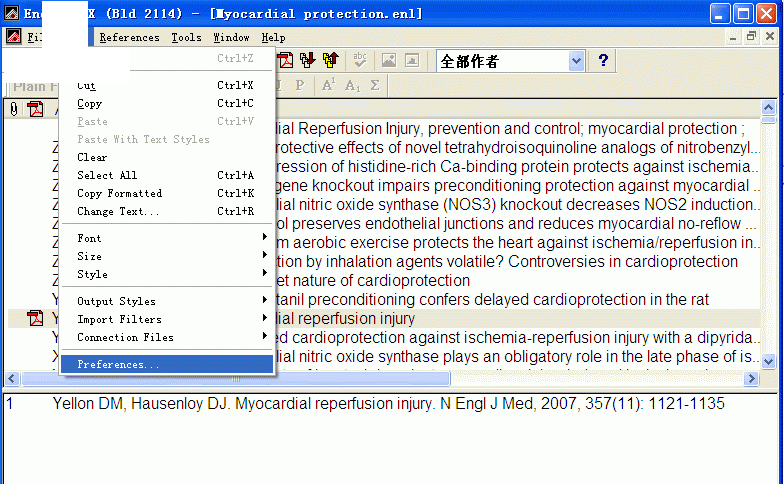The height and width of the screenshot is (484, 784).
Task: Click the Sigma symbol font icon
Action: (375, 86)
